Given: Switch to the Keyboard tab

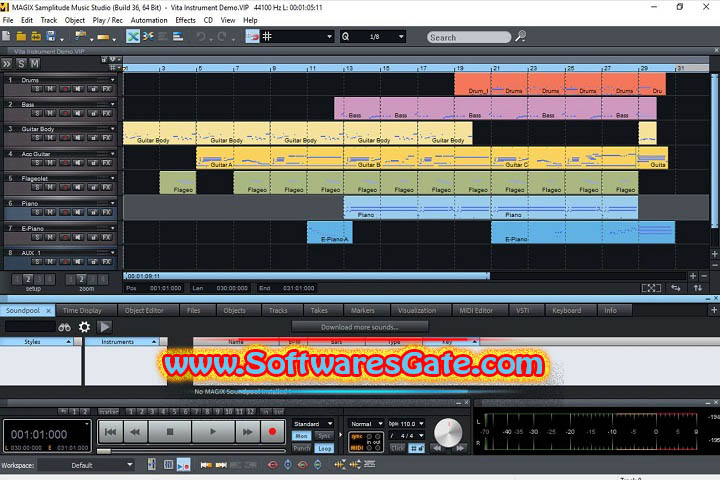Looking at the screenshot, I should click(x=566, y=311).
